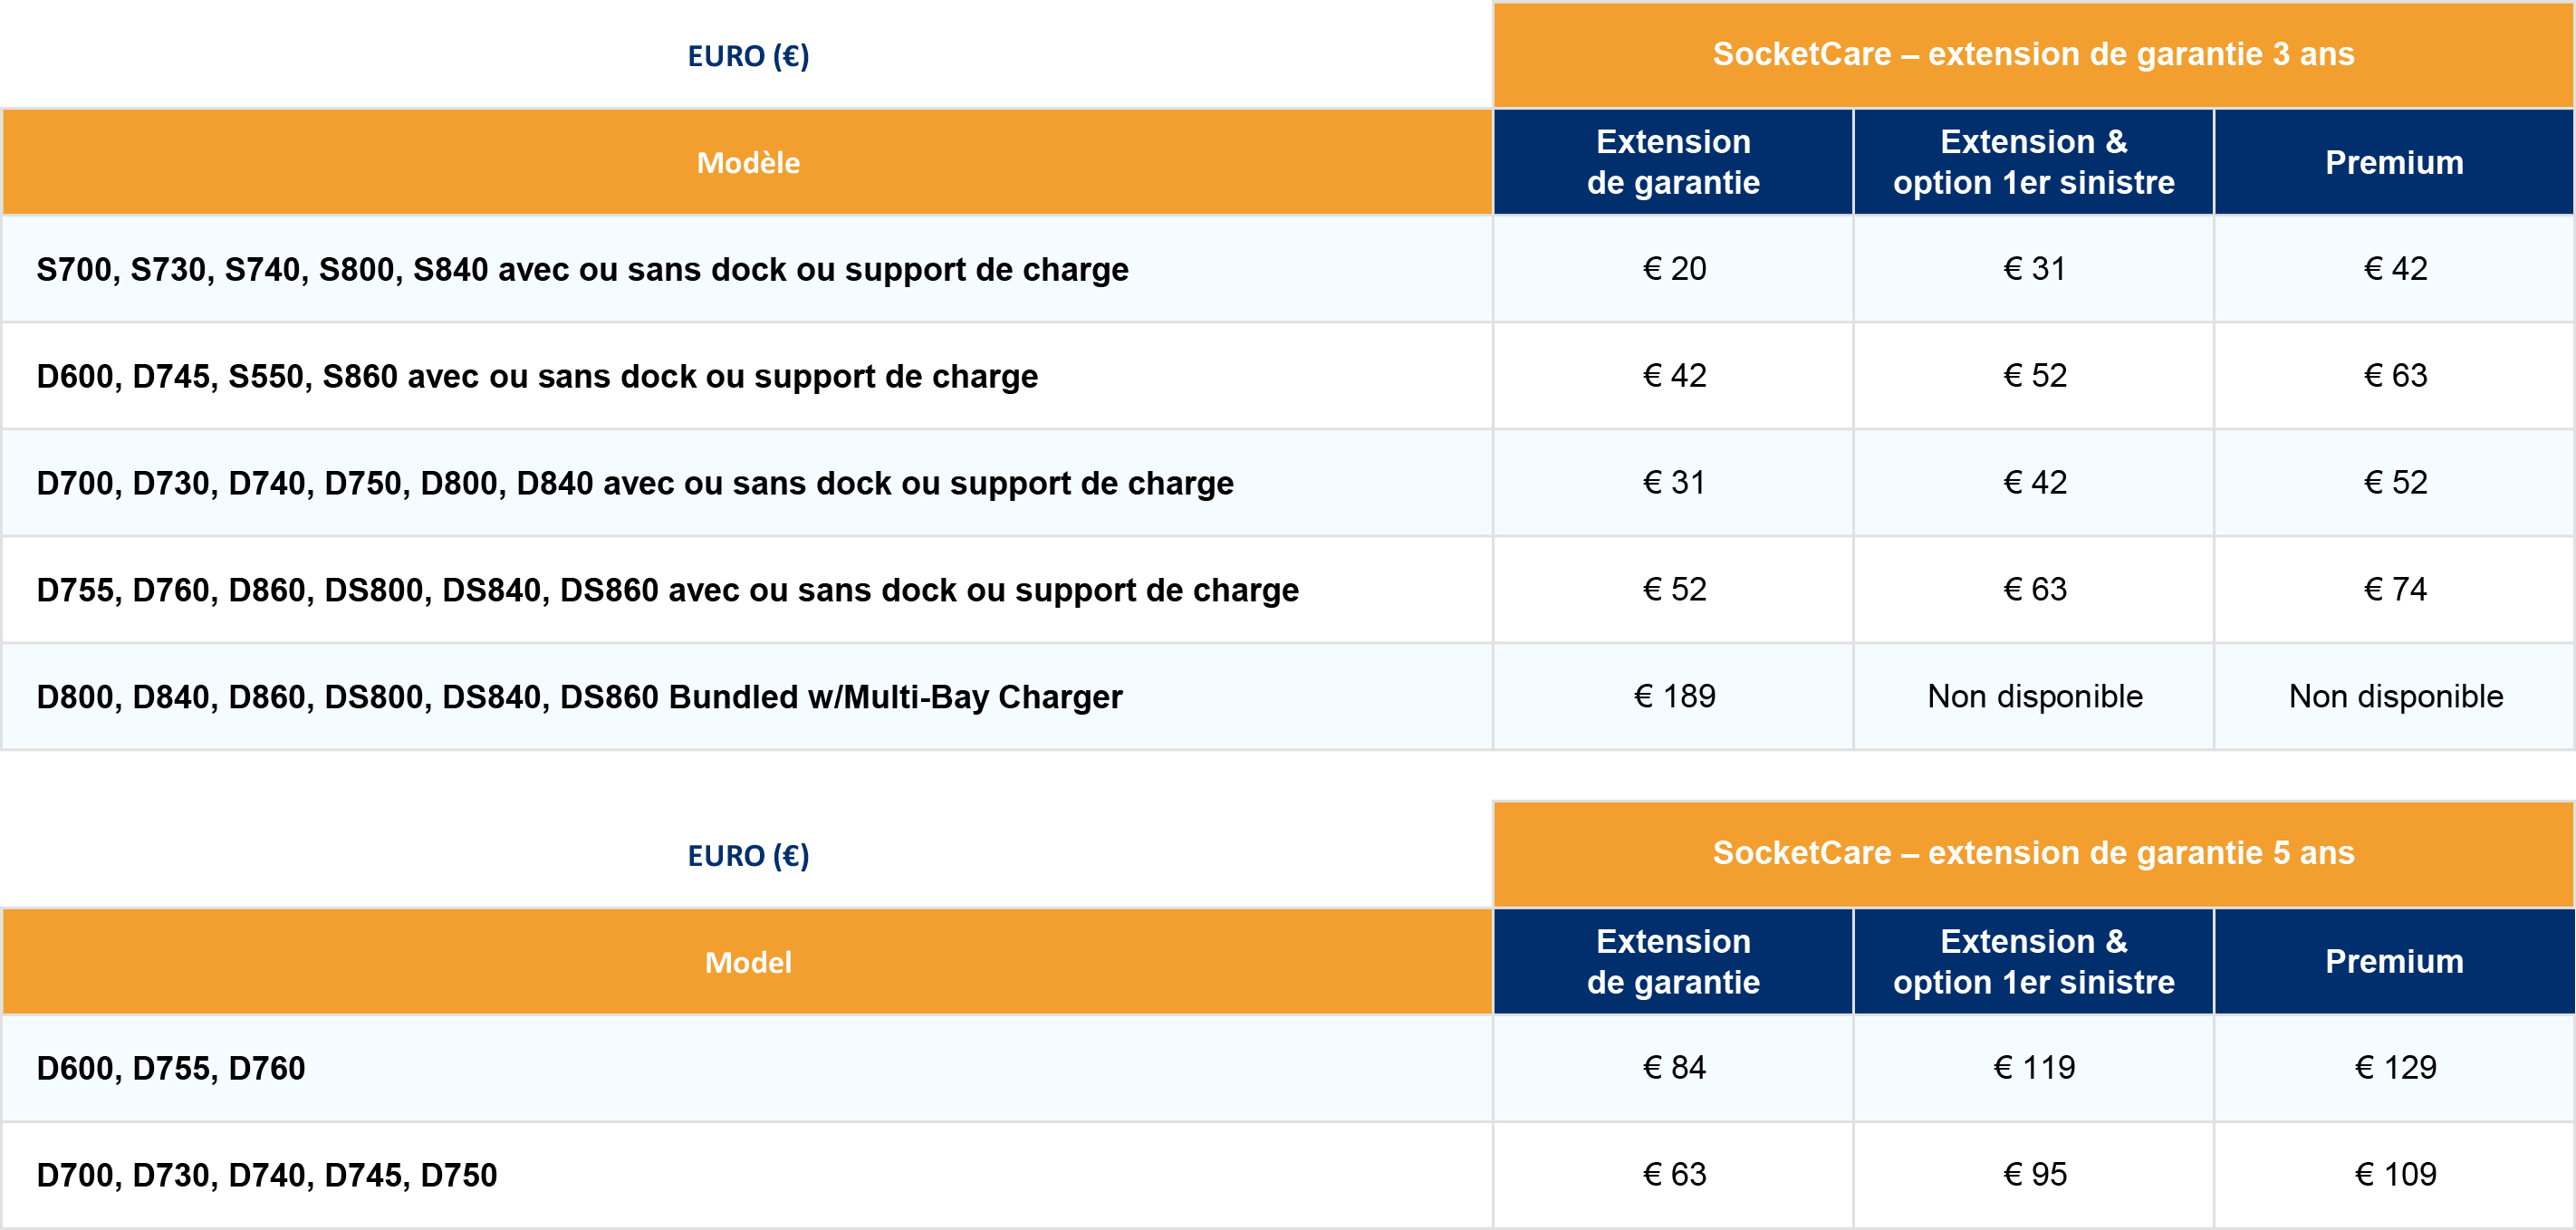Image resolution: width=2576 pixels, height=1230 pixels.
Task: Click the € 129 Premium price
Action: coord(2395,1068)
